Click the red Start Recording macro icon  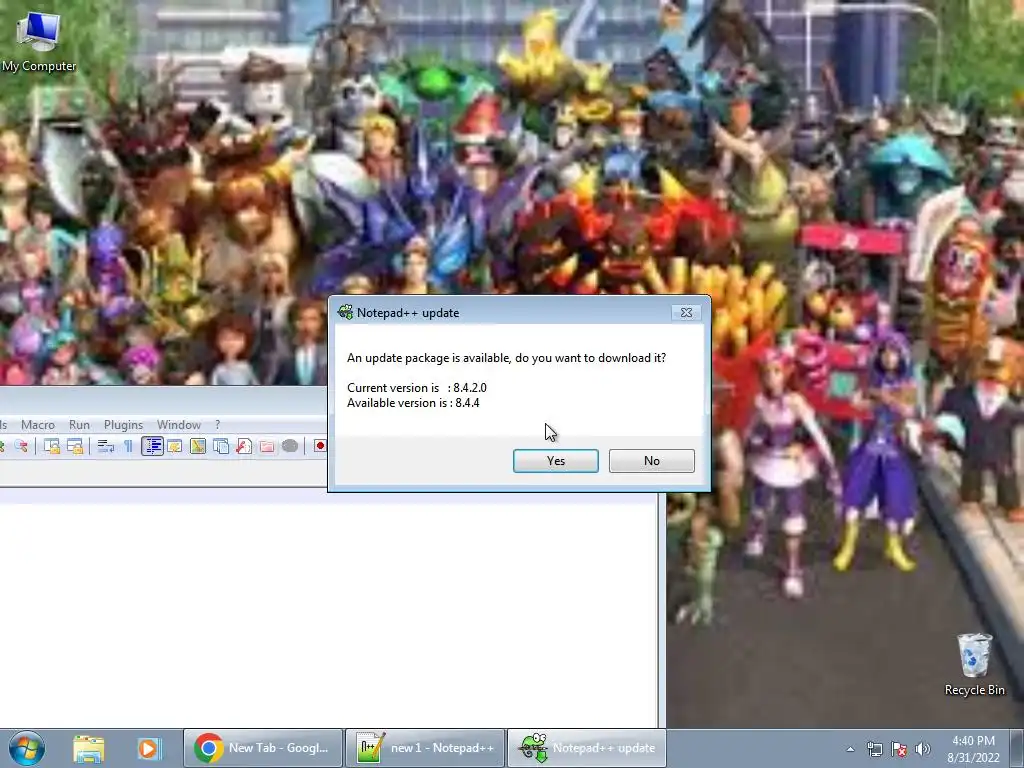tap(319, 446)
